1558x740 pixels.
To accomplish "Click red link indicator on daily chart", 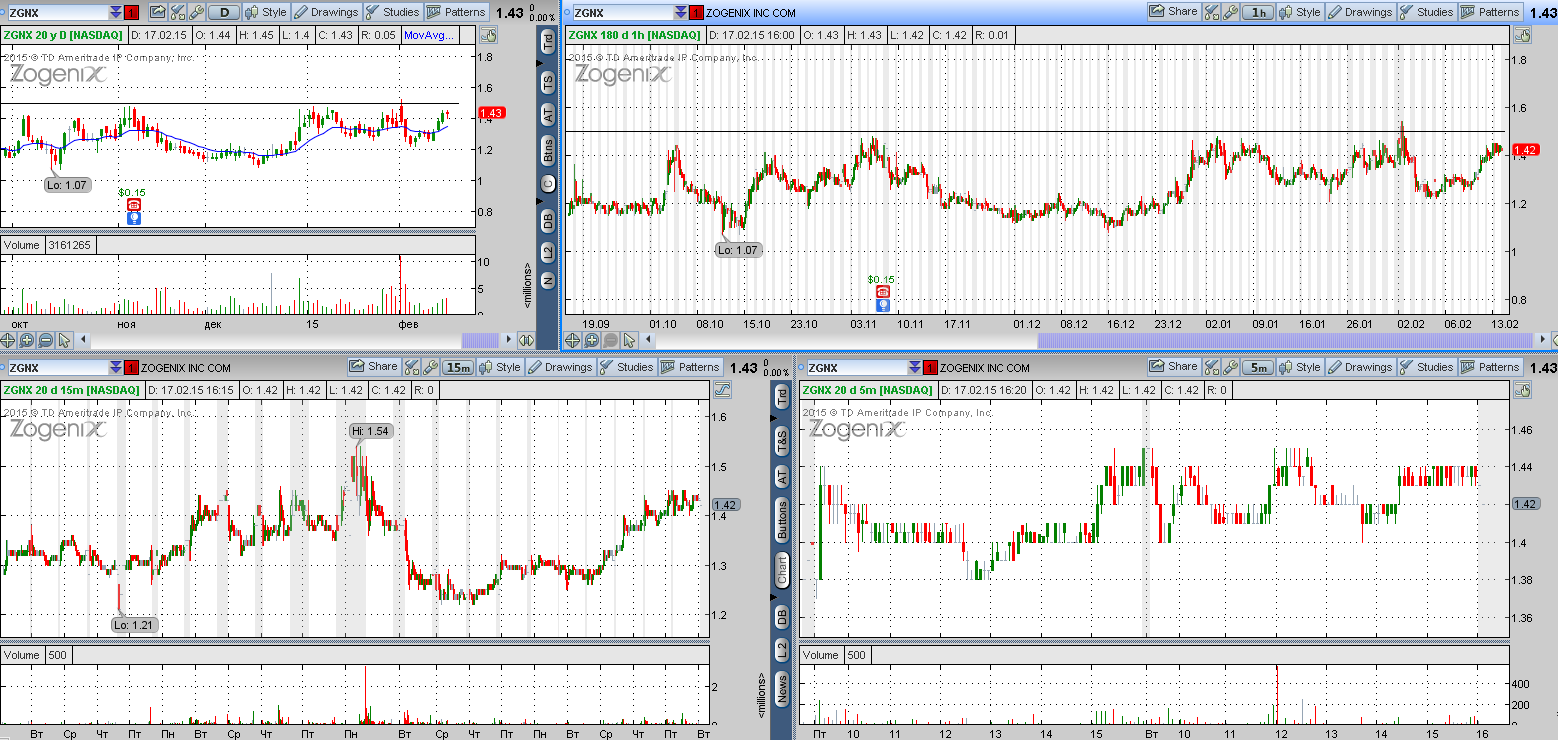I will [x=132, y=12].
